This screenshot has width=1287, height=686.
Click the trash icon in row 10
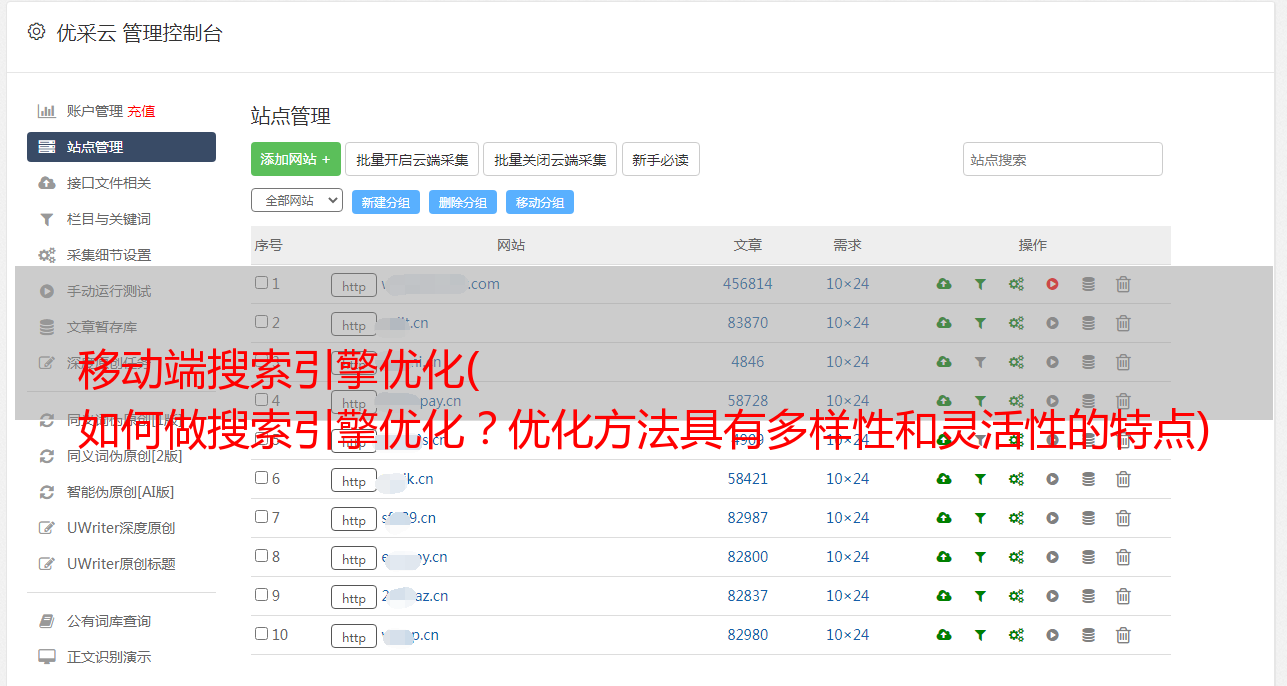pyautogui.click(x=1123, y=635)
